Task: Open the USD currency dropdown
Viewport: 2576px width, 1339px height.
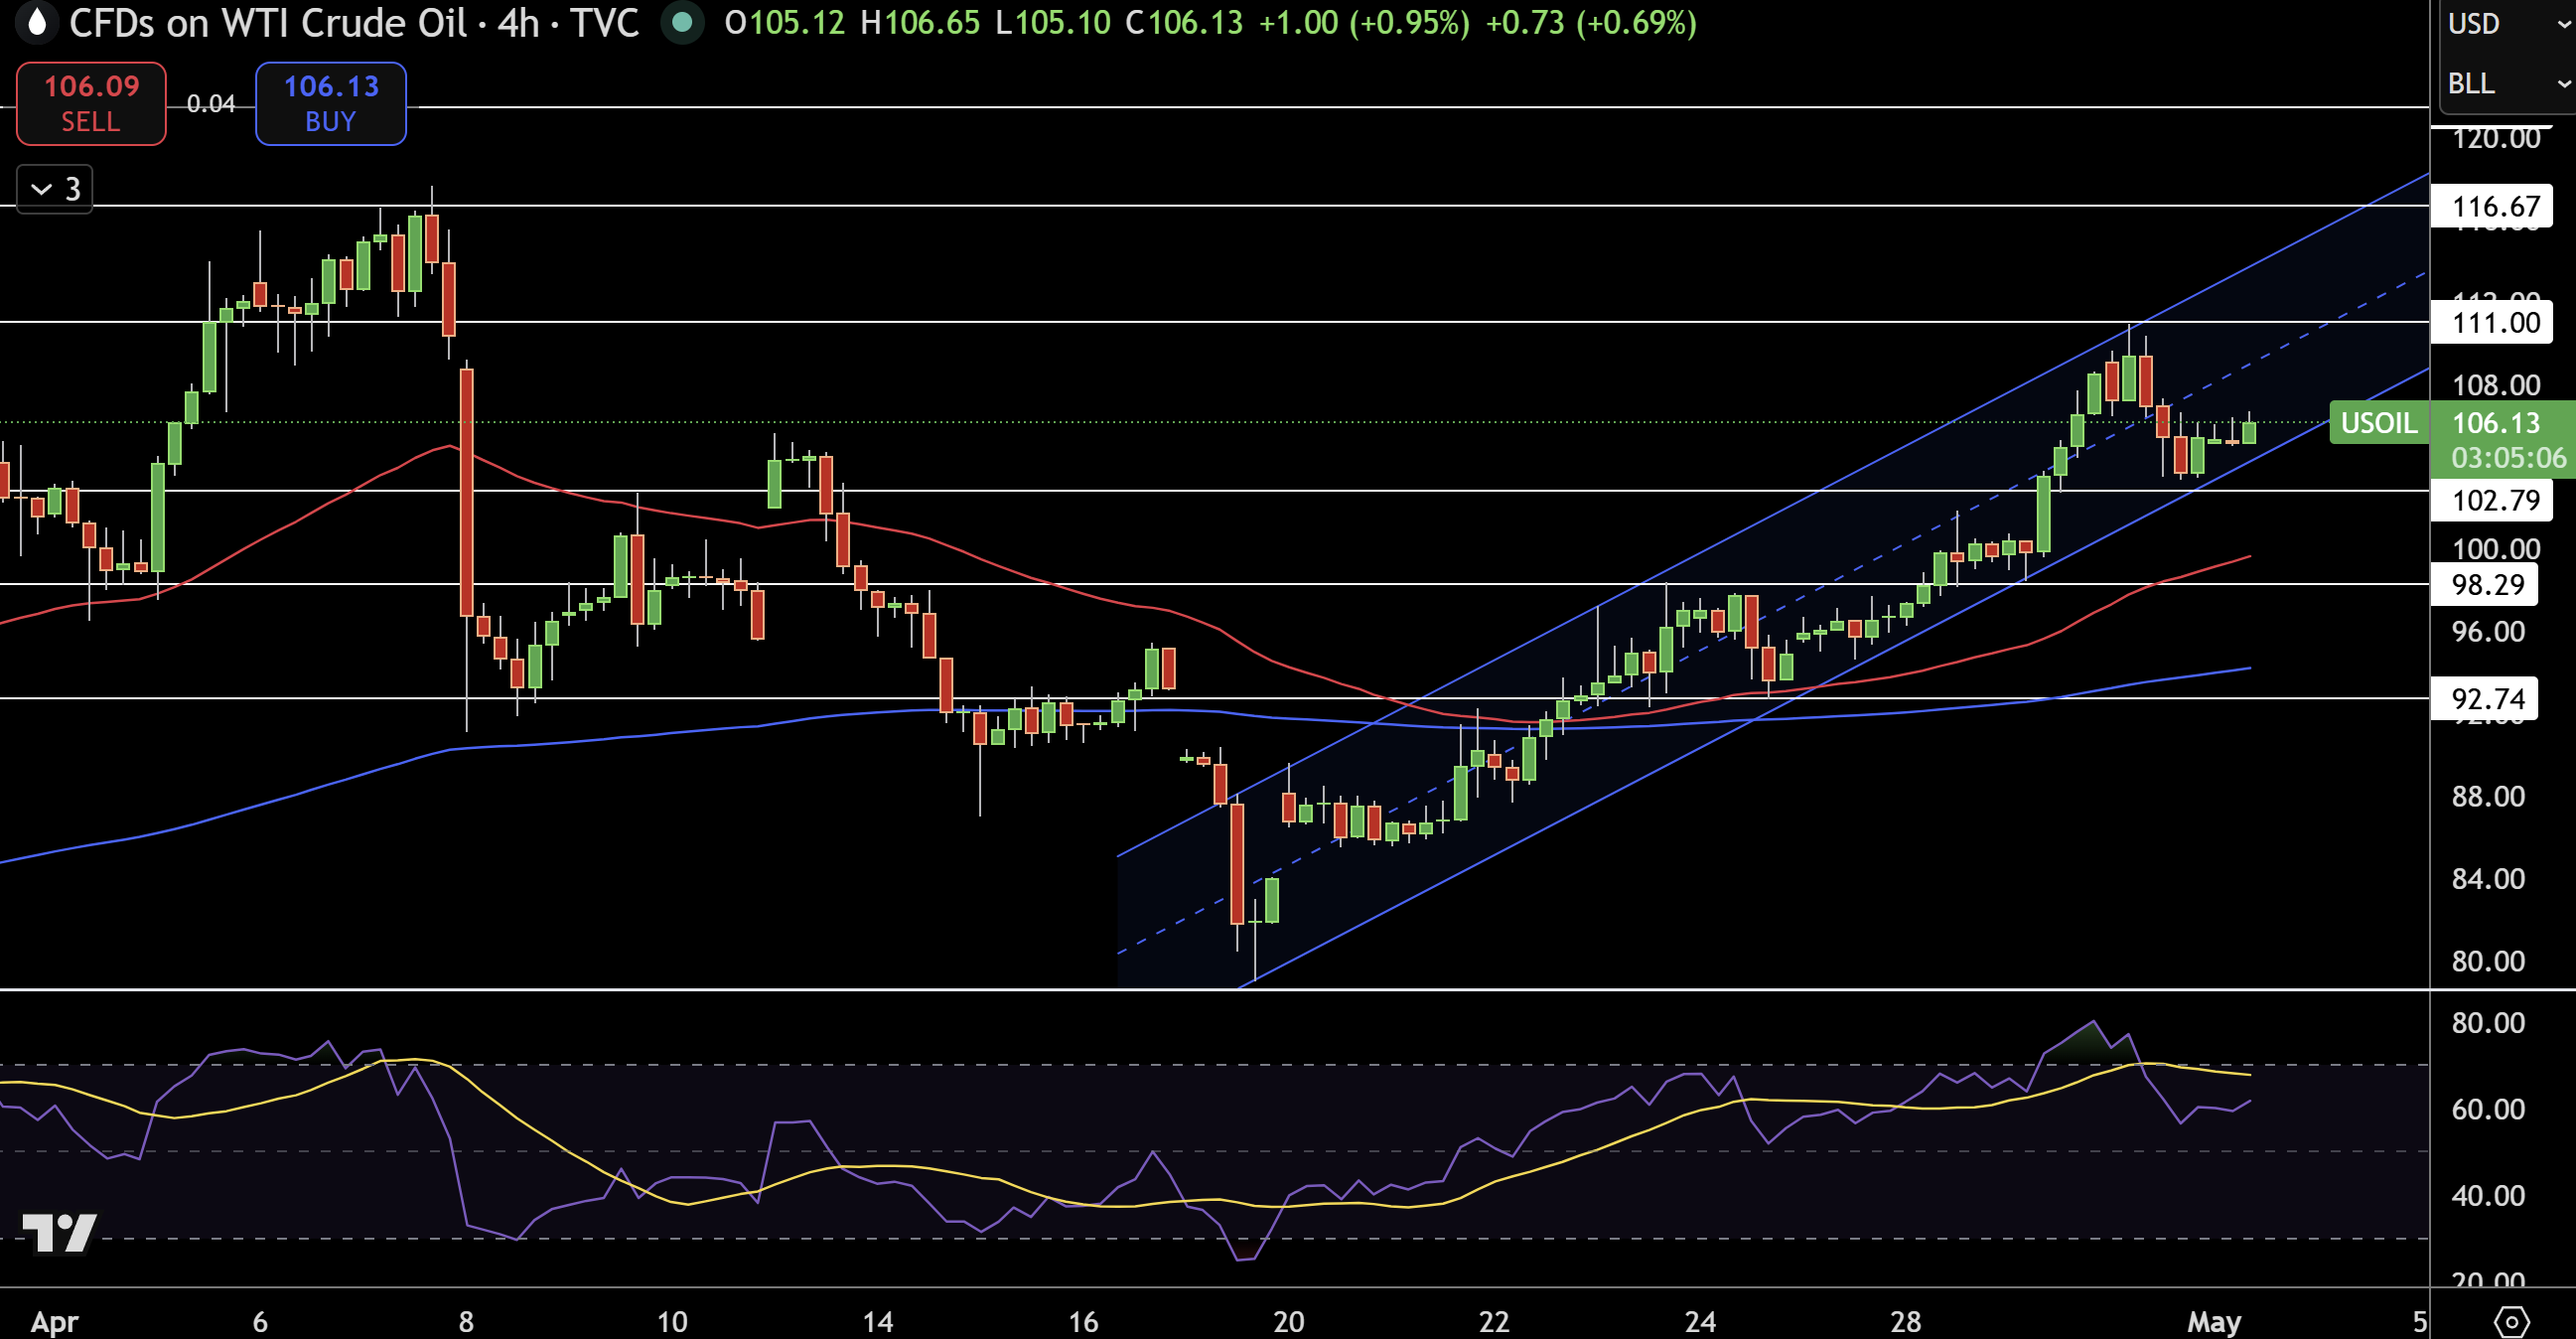Action: pos(2508,23)
